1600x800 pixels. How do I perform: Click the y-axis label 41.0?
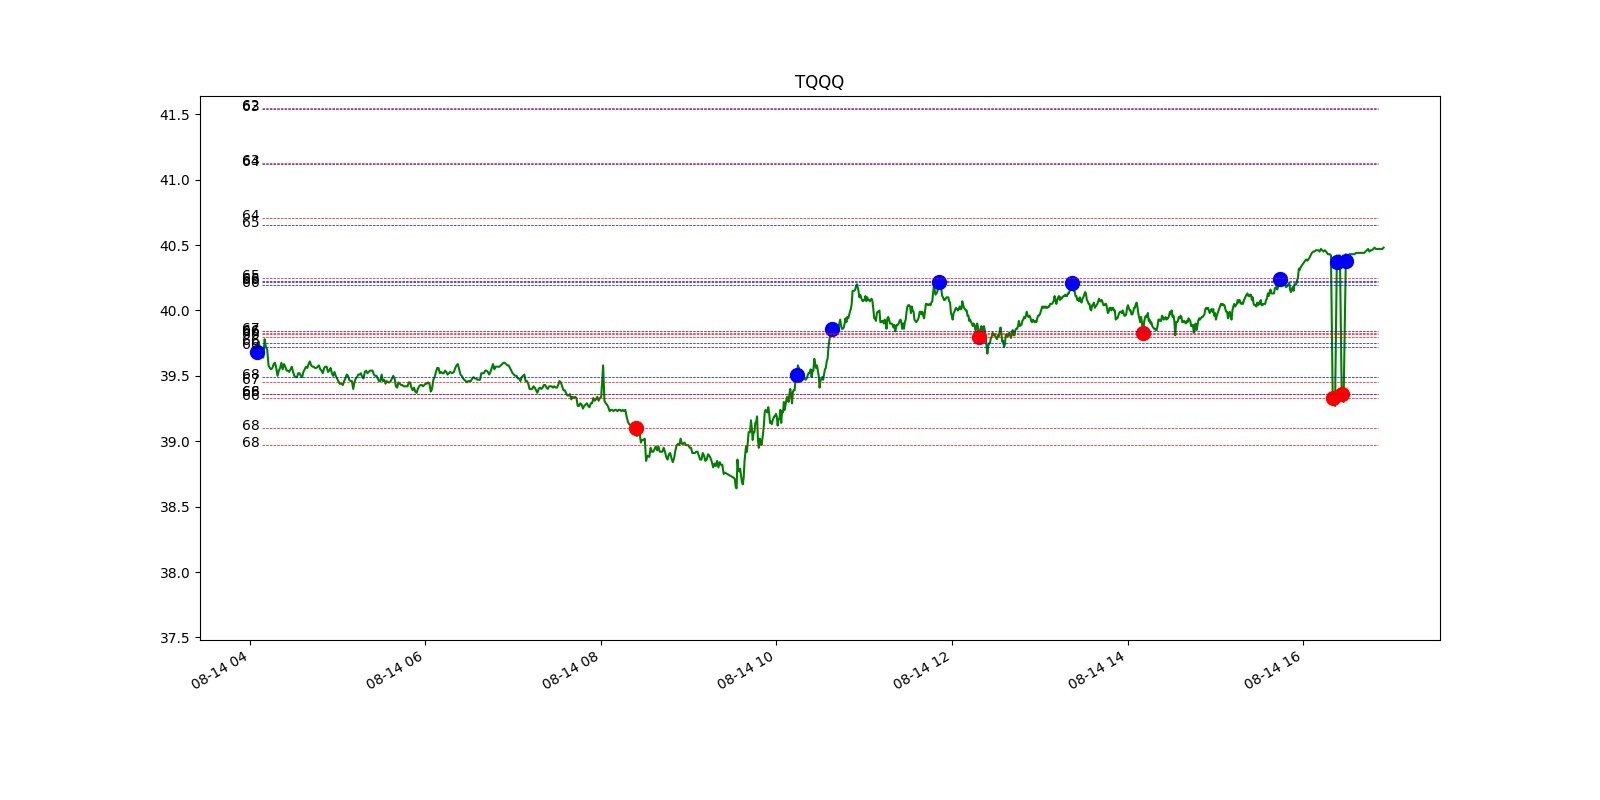click(174, 180)
